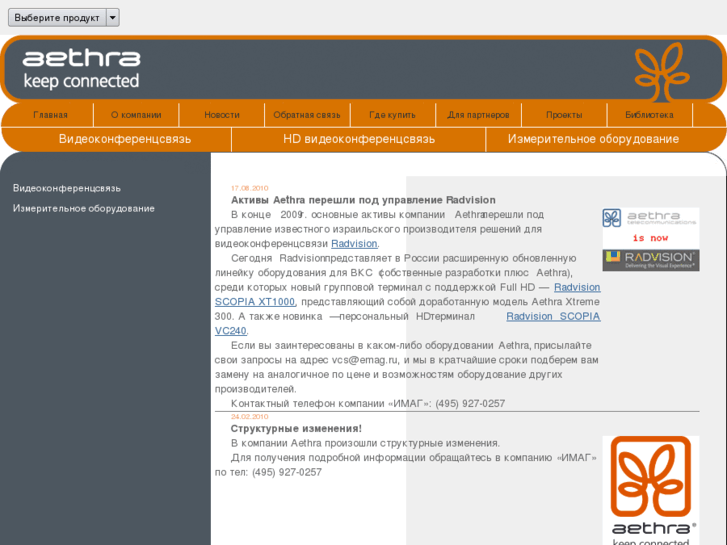
Task: Open the Главная menu item
Action: click(x=50, y=115)
